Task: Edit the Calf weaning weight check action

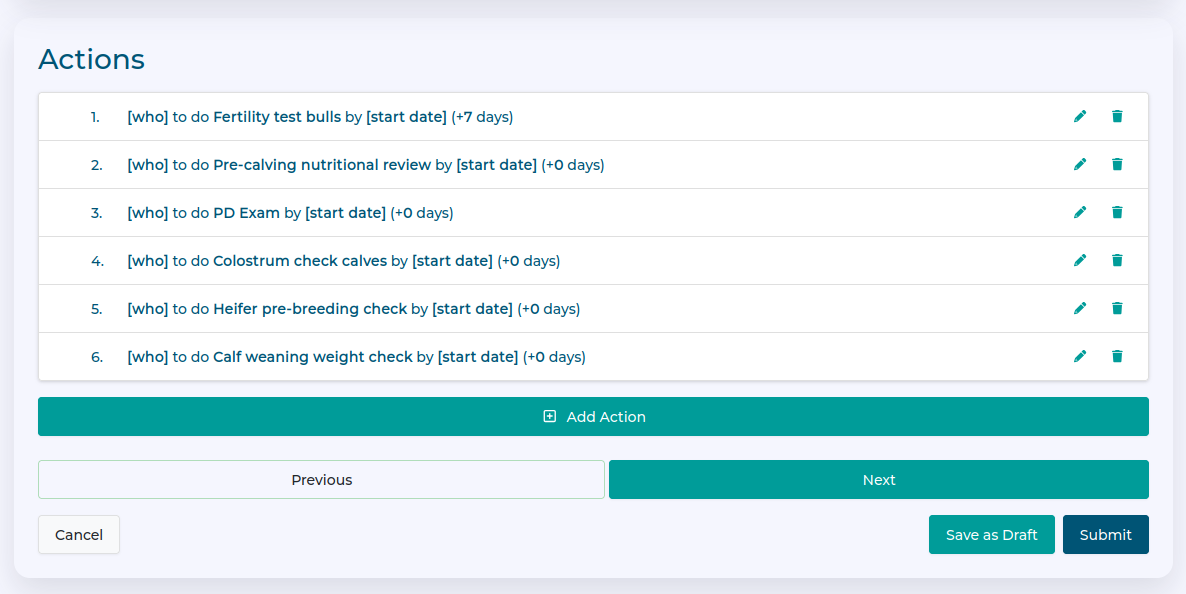Action: click(x=1080, y=356)
